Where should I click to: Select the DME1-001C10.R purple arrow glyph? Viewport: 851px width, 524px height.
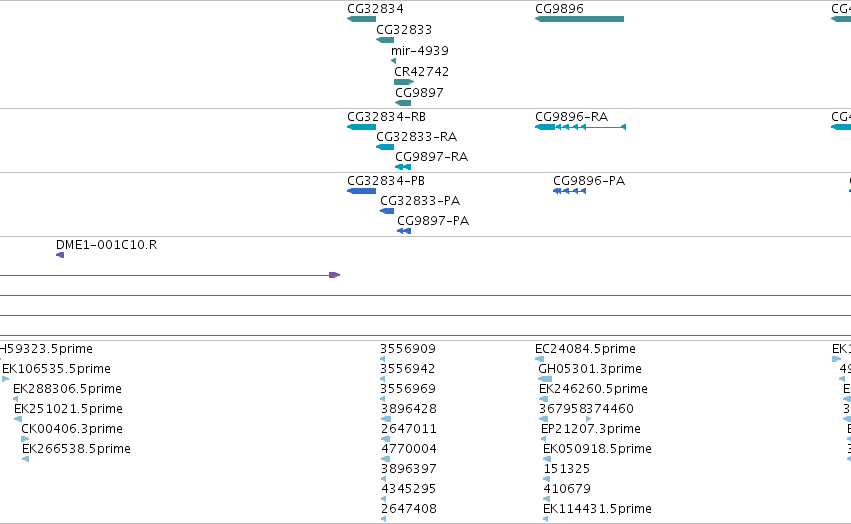click(60, 255)
